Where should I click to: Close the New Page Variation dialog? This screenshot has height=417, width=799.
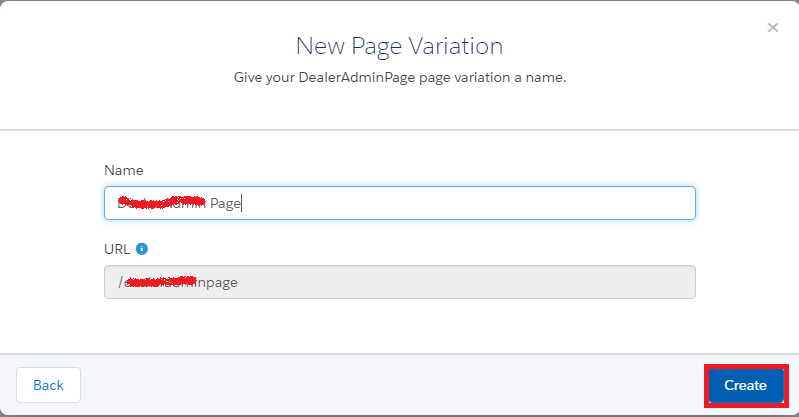click(772, 28)
